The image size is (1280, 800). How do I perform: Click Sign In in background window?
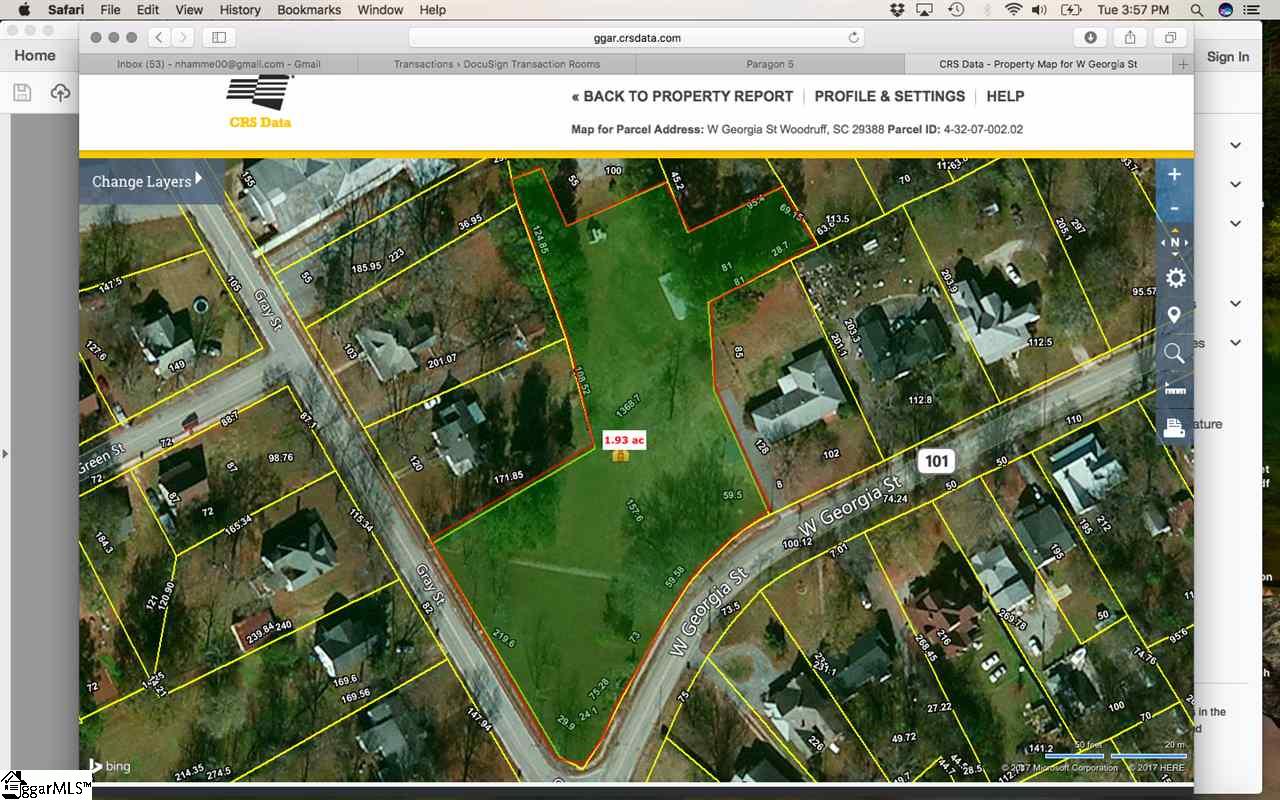point(1228,57)
